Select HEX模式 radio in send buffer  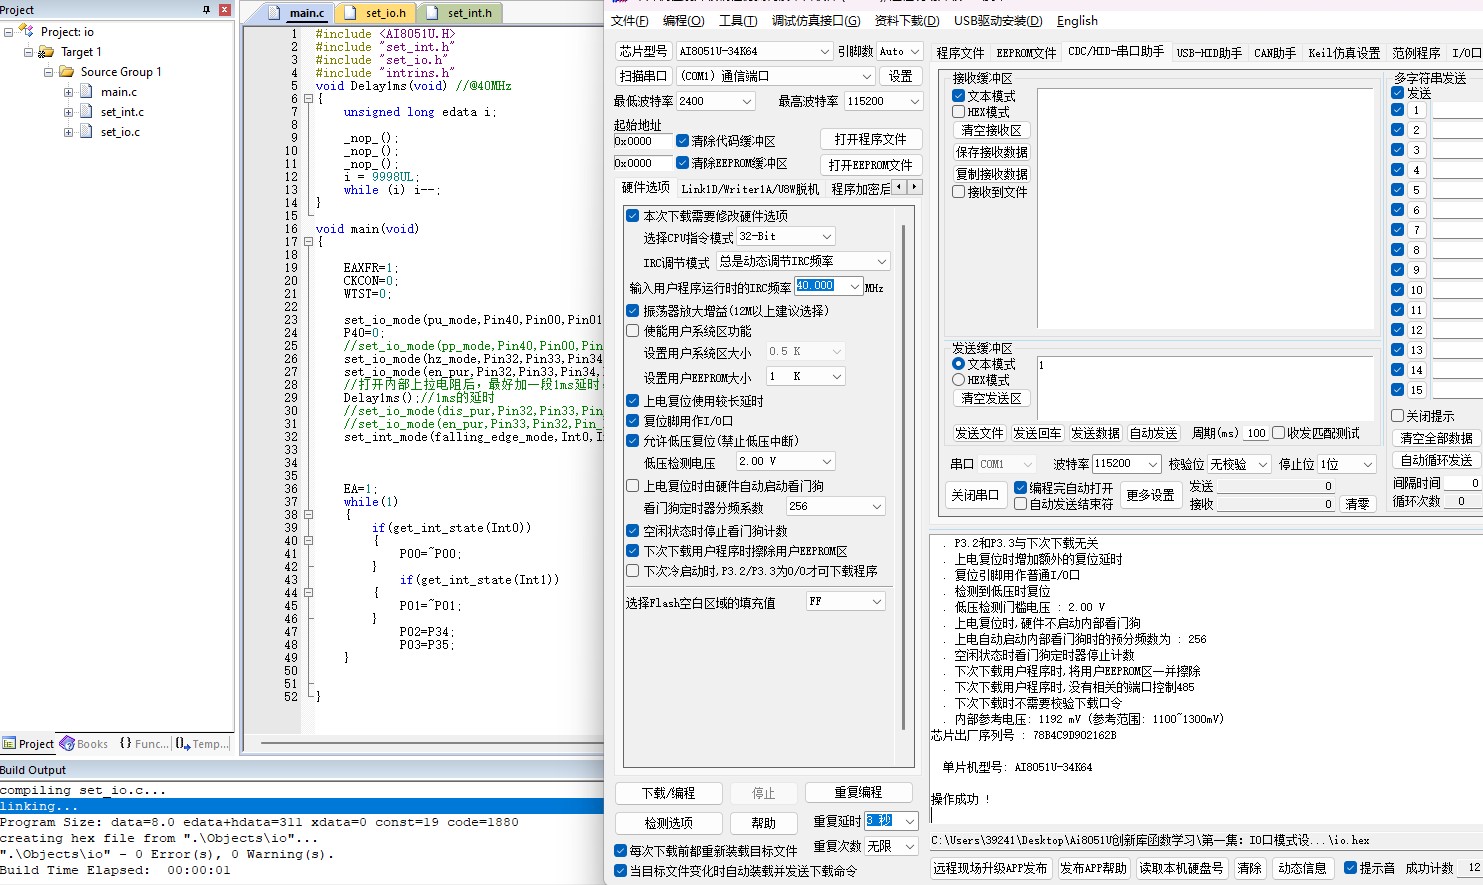(x=959, y=380)
